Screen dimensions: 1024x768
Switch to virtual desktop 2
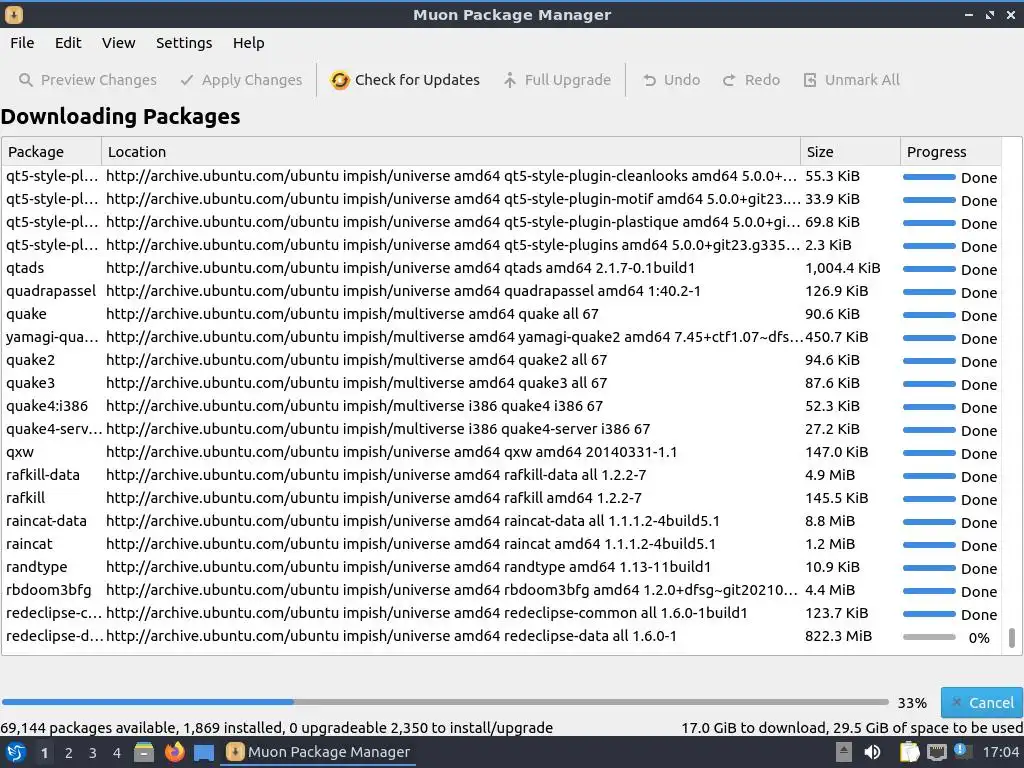pos(69,753)
